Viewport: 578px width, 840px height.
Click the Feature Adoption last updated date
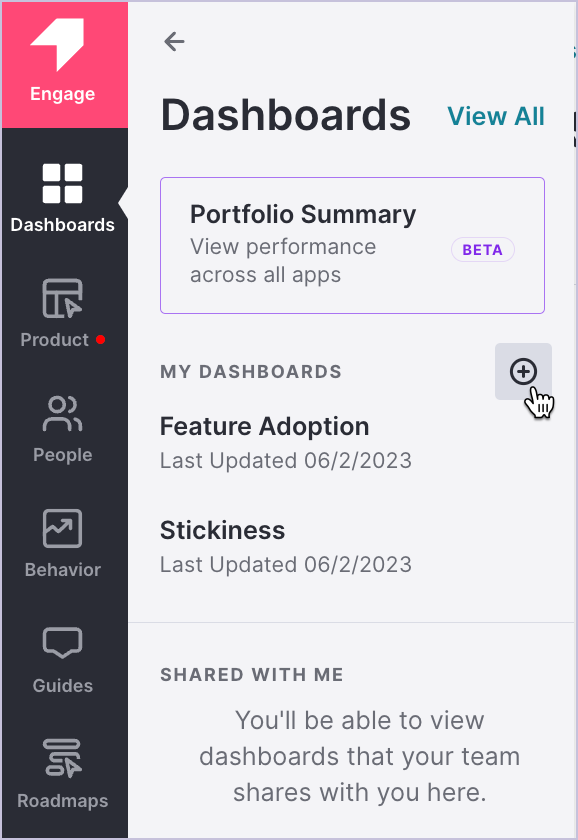(x=286, y=461)
